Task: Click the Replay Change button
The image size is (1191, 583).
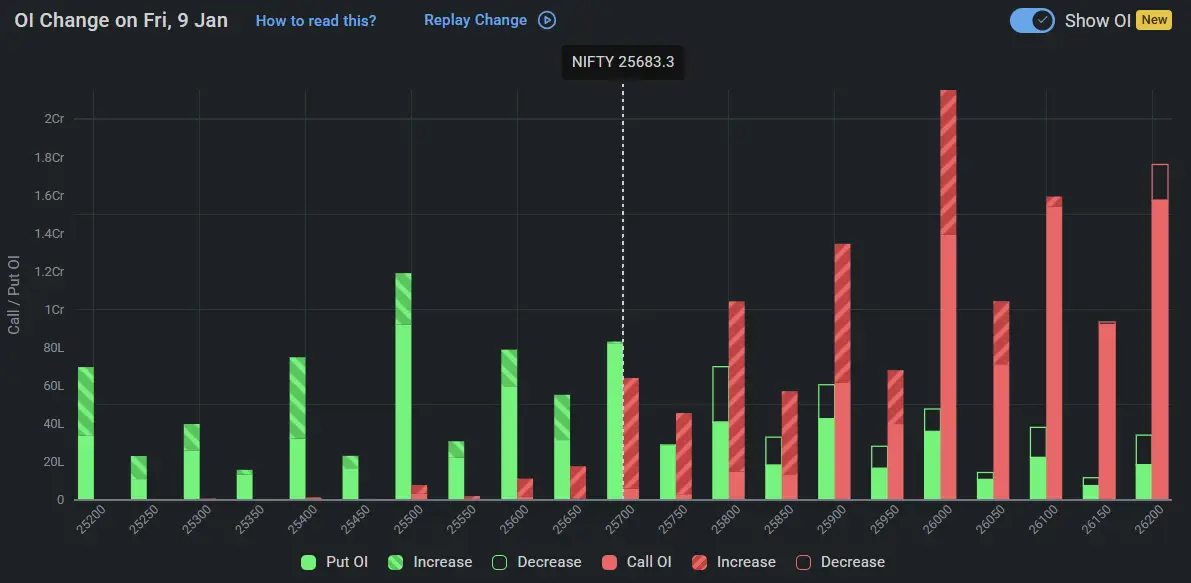Action: click(477, 20)
